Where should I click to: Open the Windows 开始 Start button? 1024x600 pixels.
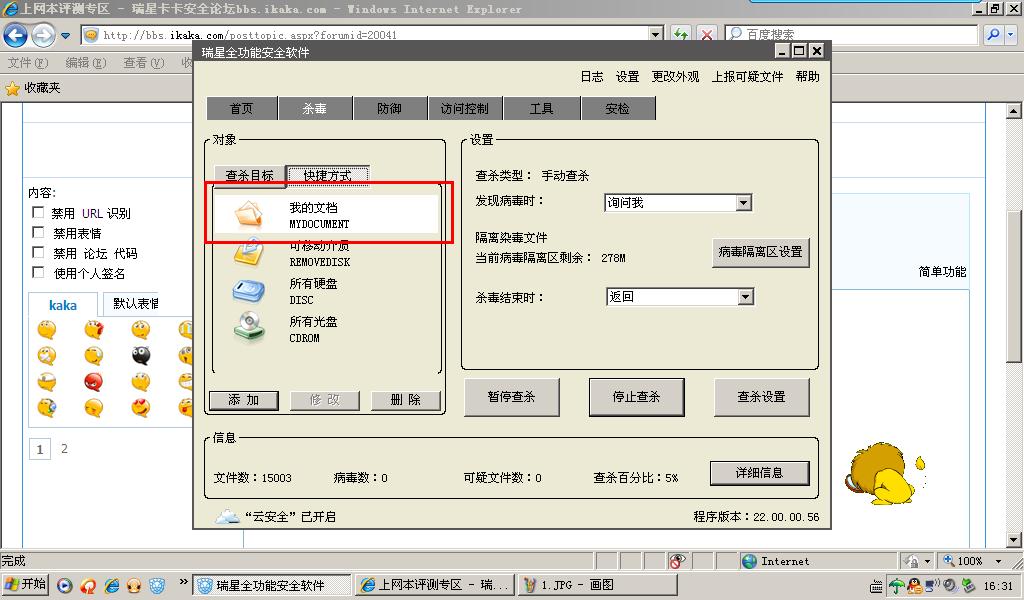click(x=25, y=584)
